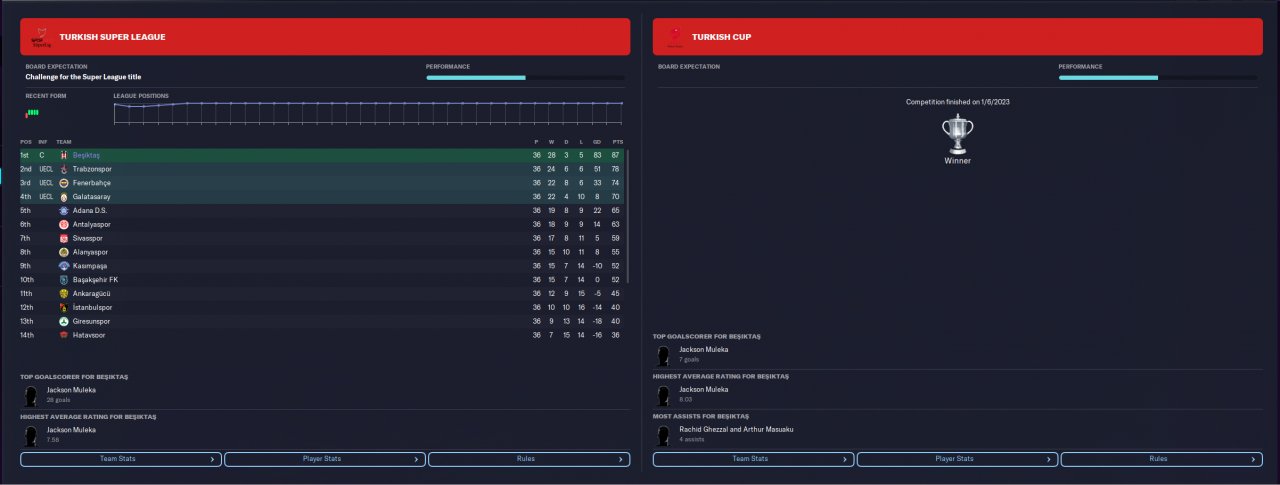Click the TEAM column header
The height and width of the screenshot is (485, 1280).
63,142
